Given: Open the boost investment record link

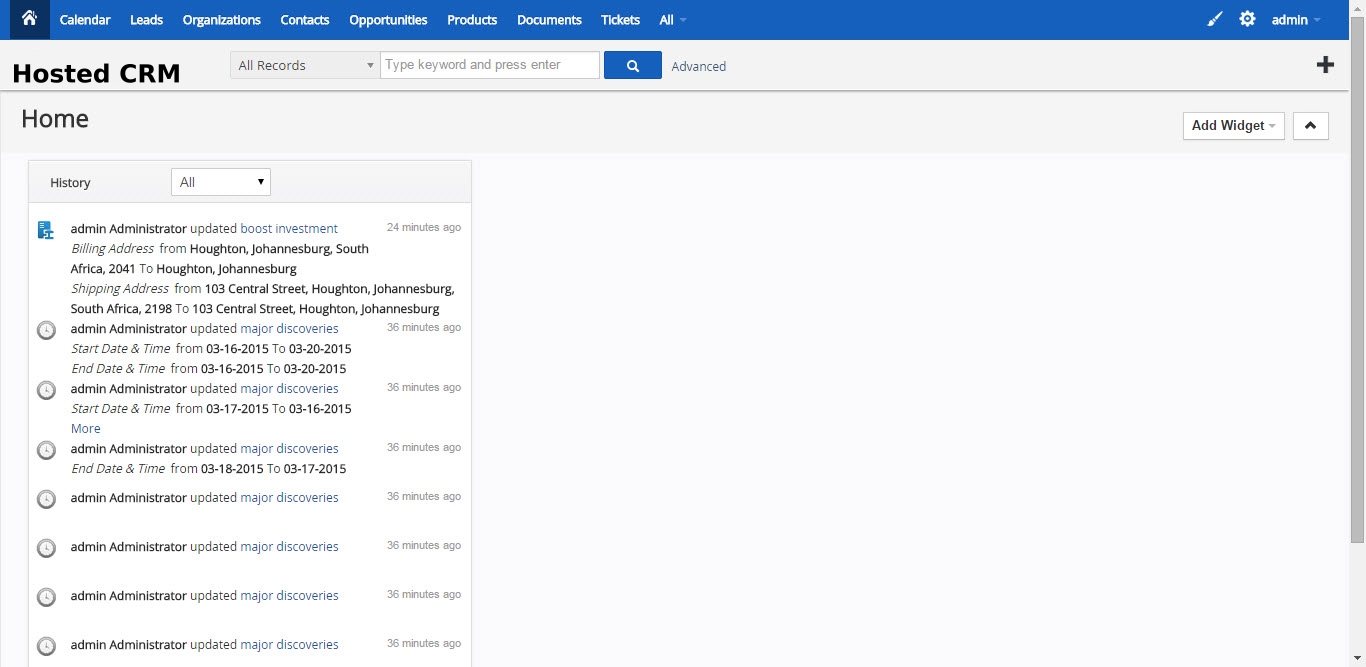Looking at the screenshot, I should [289, 228].
